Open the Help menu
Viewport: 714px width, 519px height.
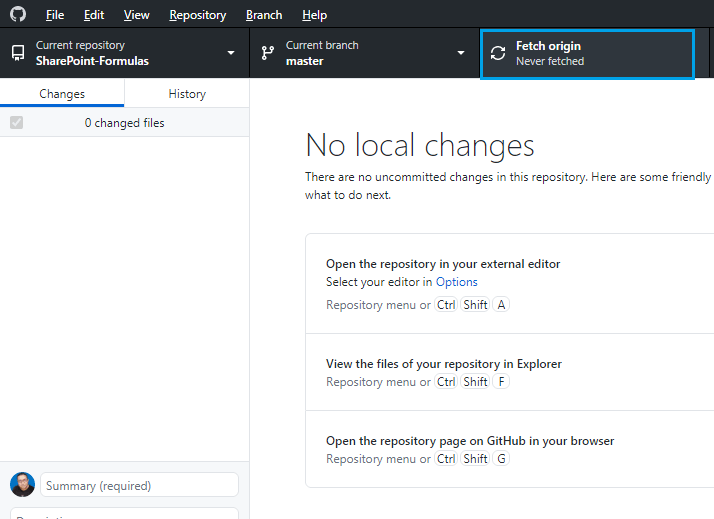(x=314, y=15)
